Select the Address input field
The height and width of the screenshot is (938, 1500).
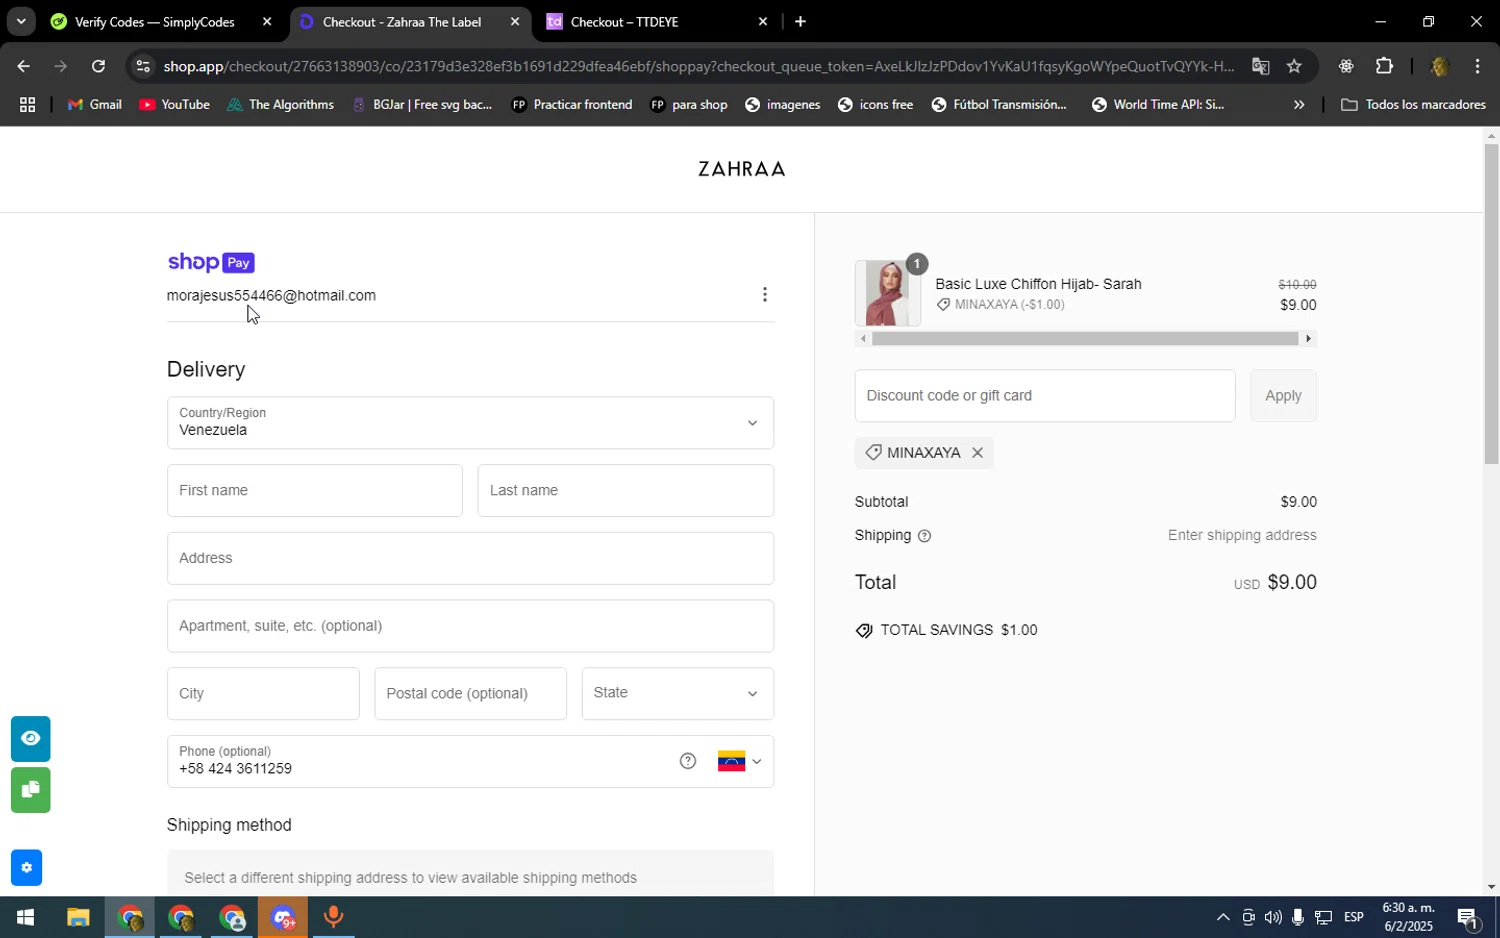pos(470,558)
